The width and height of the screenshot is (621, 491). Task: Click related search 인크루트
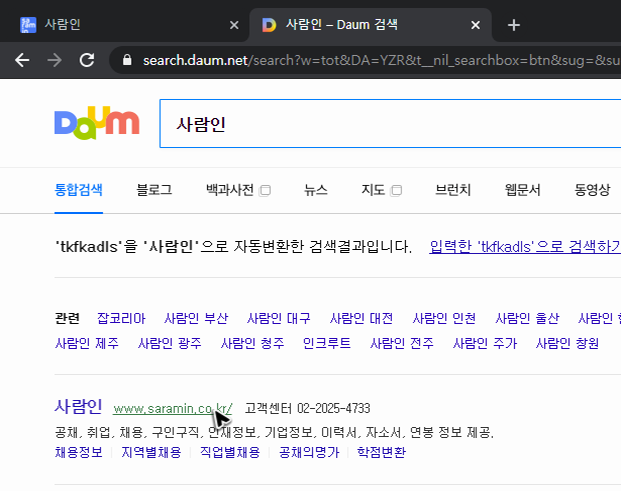pos(327,343)
